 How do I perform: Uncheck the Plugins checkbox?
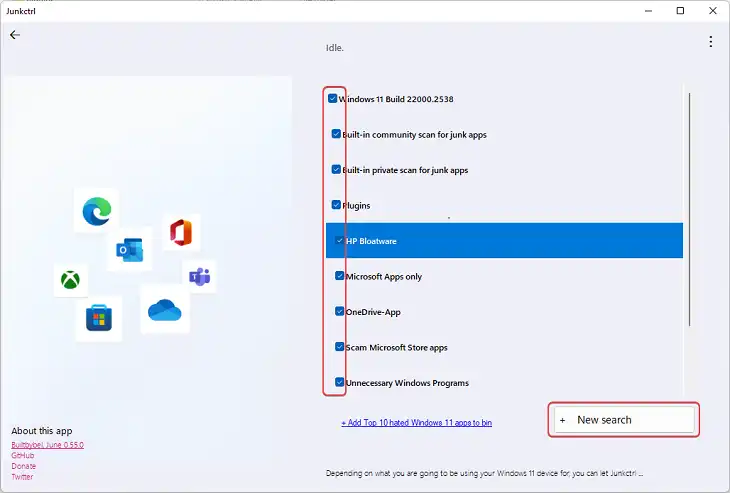tap(336, 205)
